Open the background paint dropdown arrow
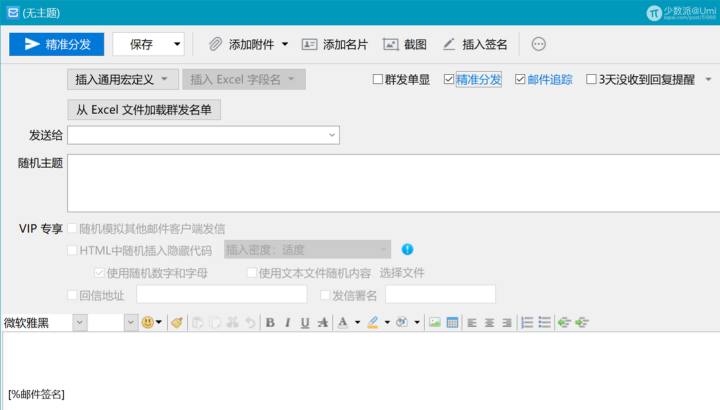720x410 pixels. point(417,323)
